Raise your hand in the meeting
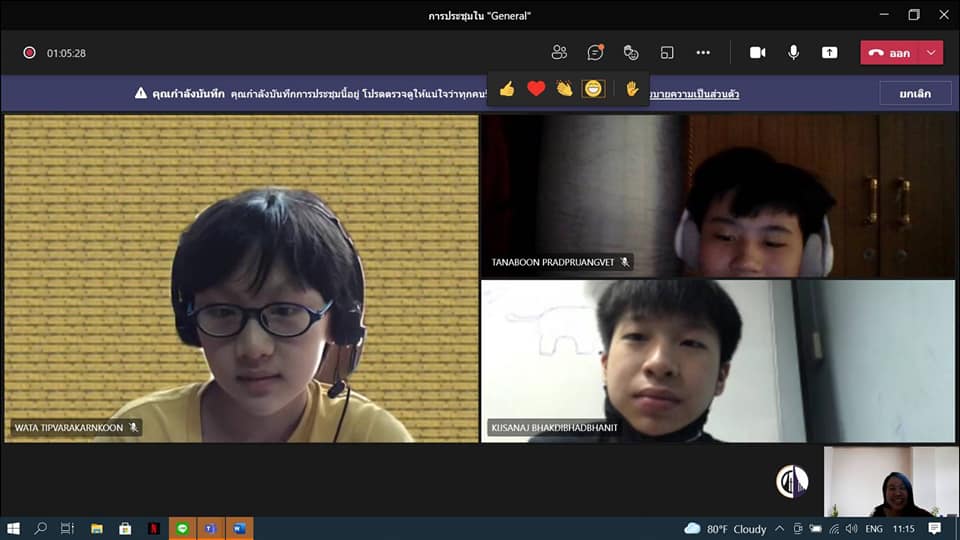Image resolution: width=960 pixels, height=540 pixels. 632,89
